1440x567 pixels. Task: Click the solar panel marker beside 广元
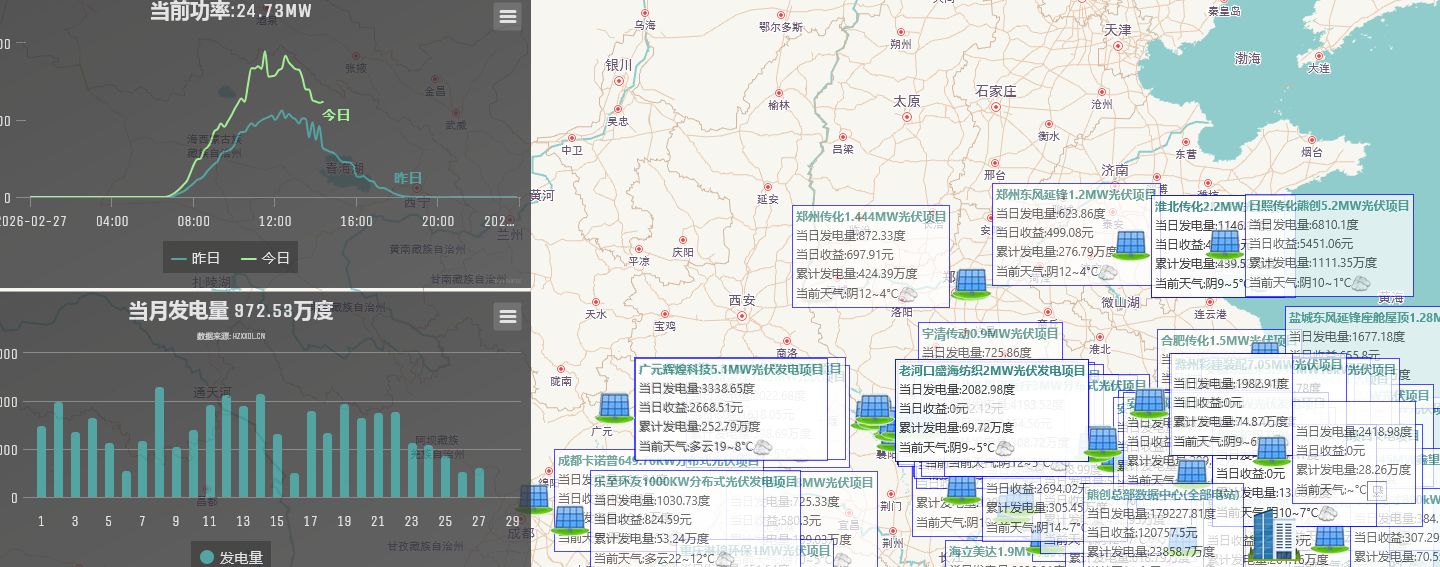click(x=614, y=406)
